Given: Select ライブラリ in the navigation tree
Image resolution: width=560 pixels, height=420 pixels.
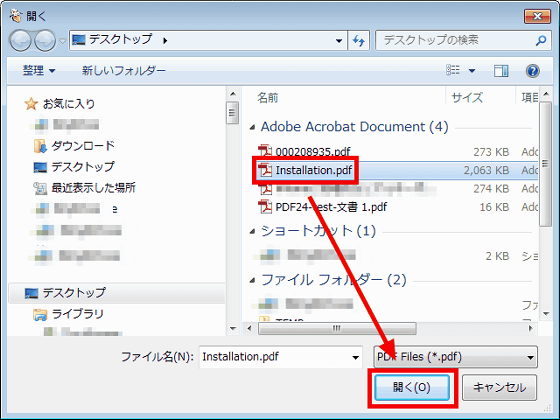Looking at the screenshot, I should click(x=78, y=314).
